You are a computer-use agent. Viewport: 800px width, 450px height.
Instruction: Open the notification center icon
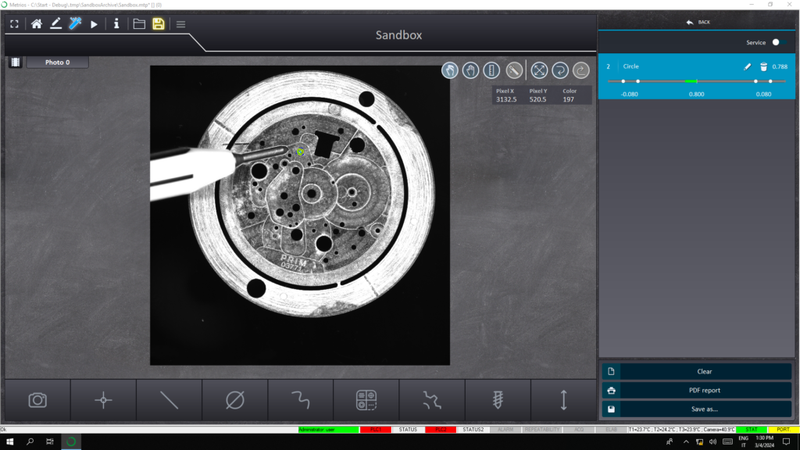(786, 442)
